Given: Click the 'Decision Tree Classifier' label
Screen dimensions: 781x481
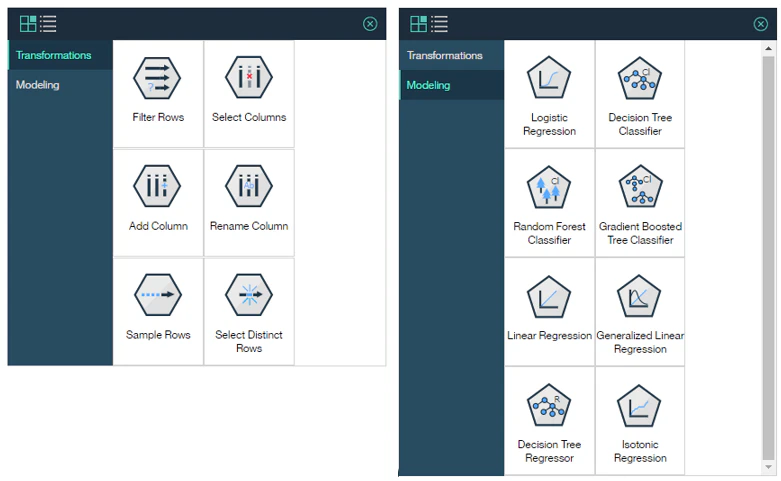Looking at the screenshot, I should (640, 124).
